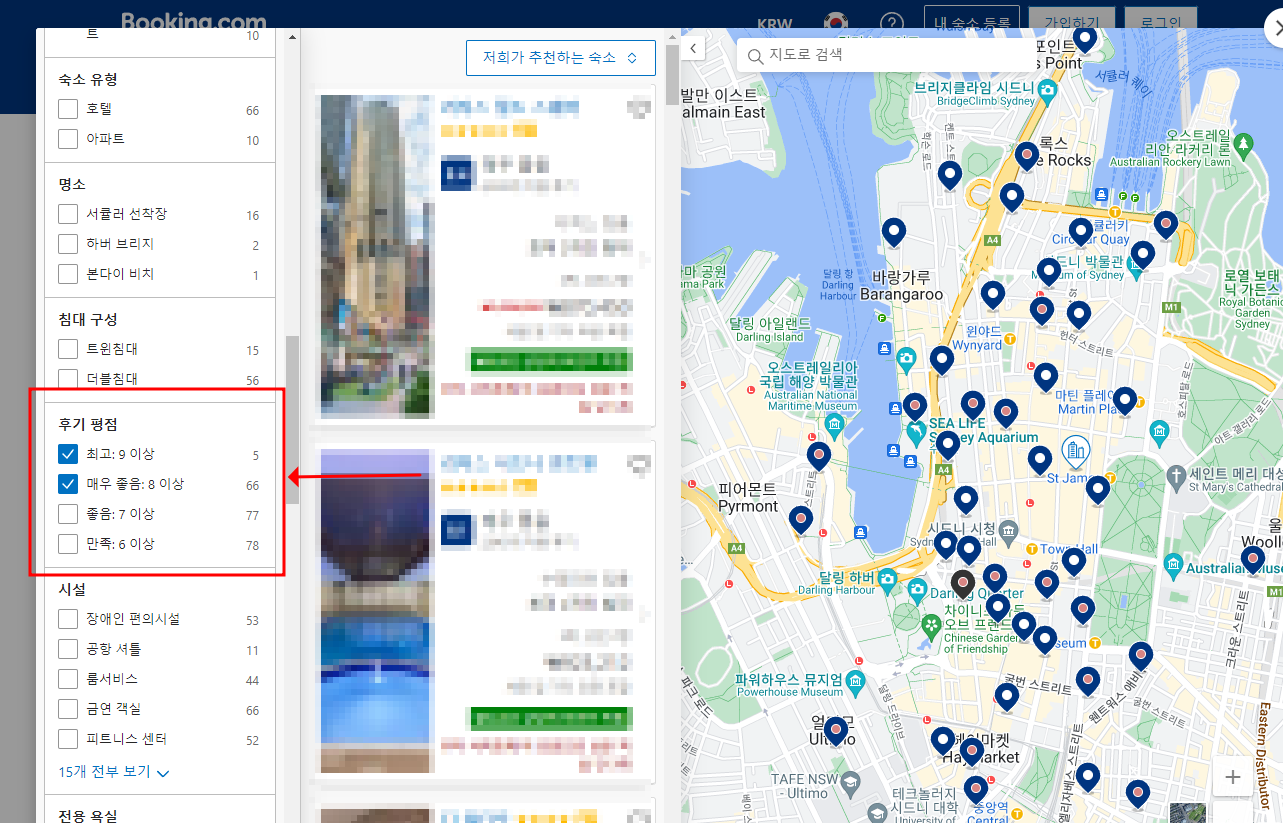Image resolution: width=1283 pixels, height=823 pixels.
Task: Open the second property pool photo thumbnail
Action: pyautogui.click(x=375, y=610)
